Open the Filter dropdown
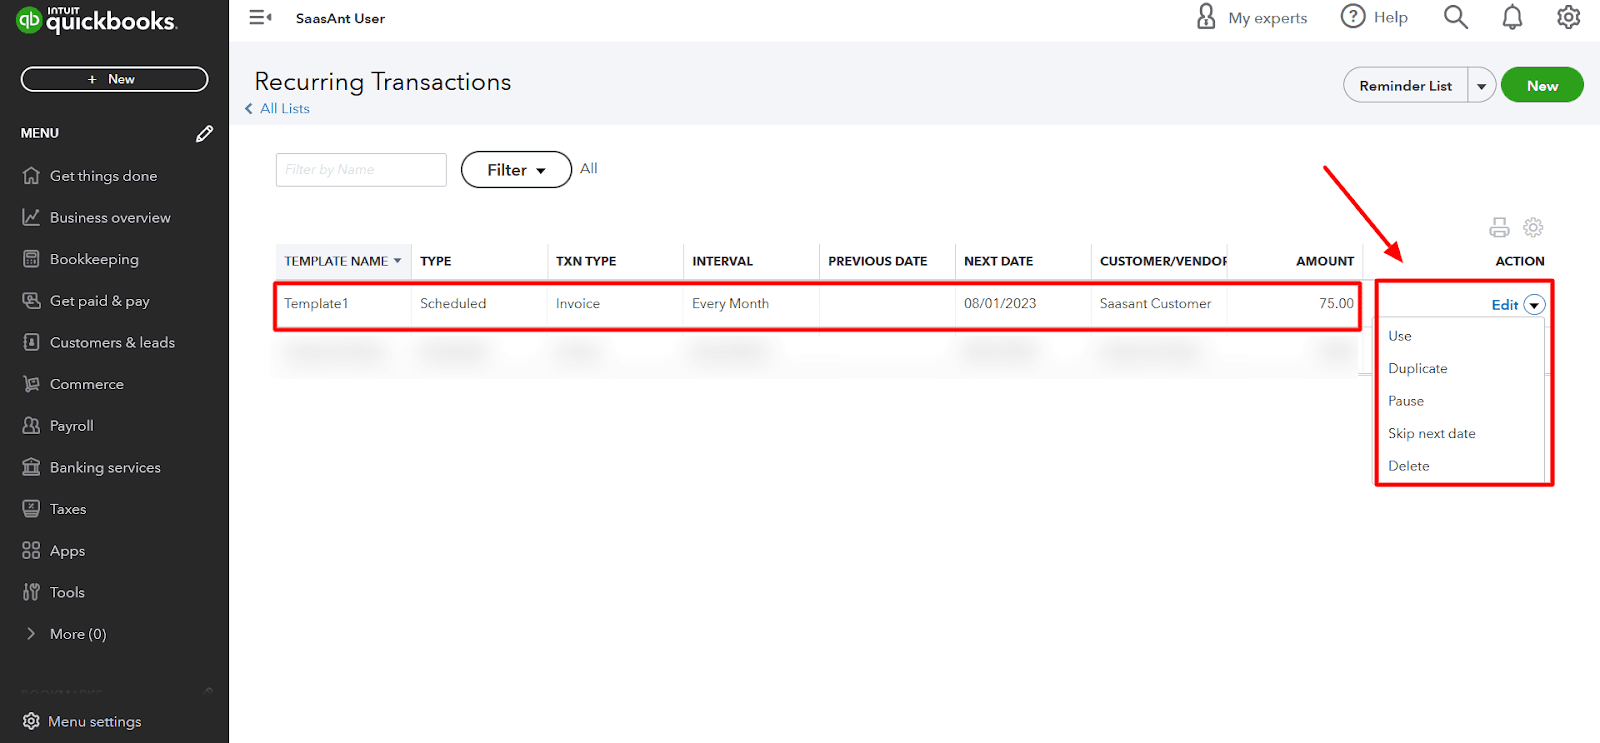1600x743 pixels. click(516, 170)
